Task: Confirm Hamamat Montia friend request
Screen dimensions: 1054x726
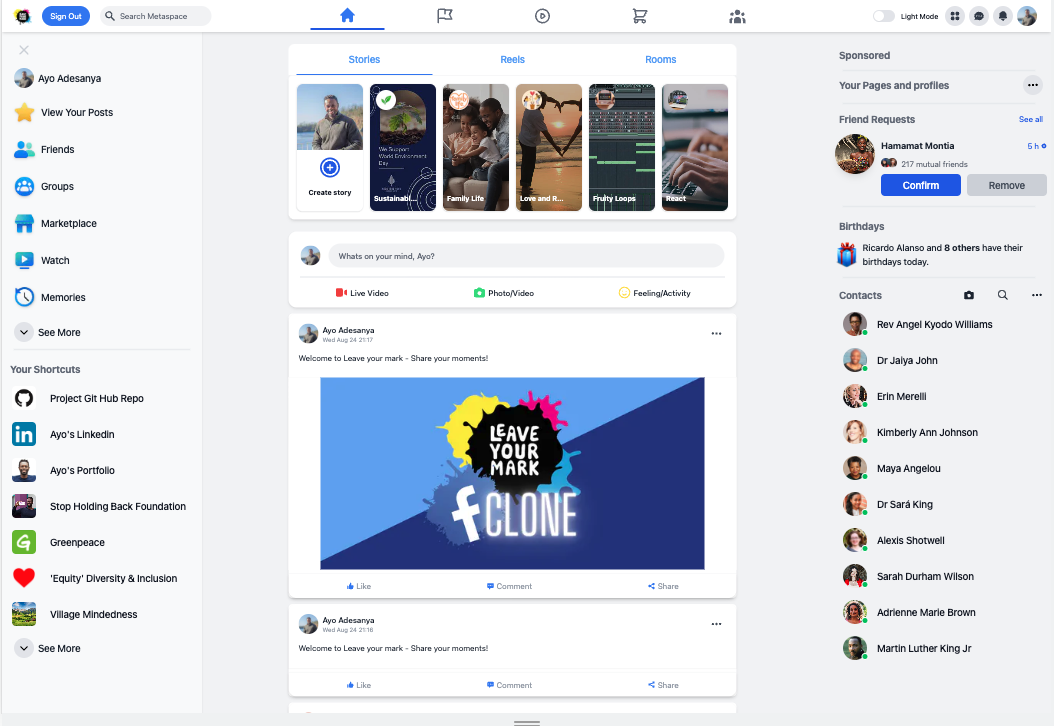Action: coord(920,186)
